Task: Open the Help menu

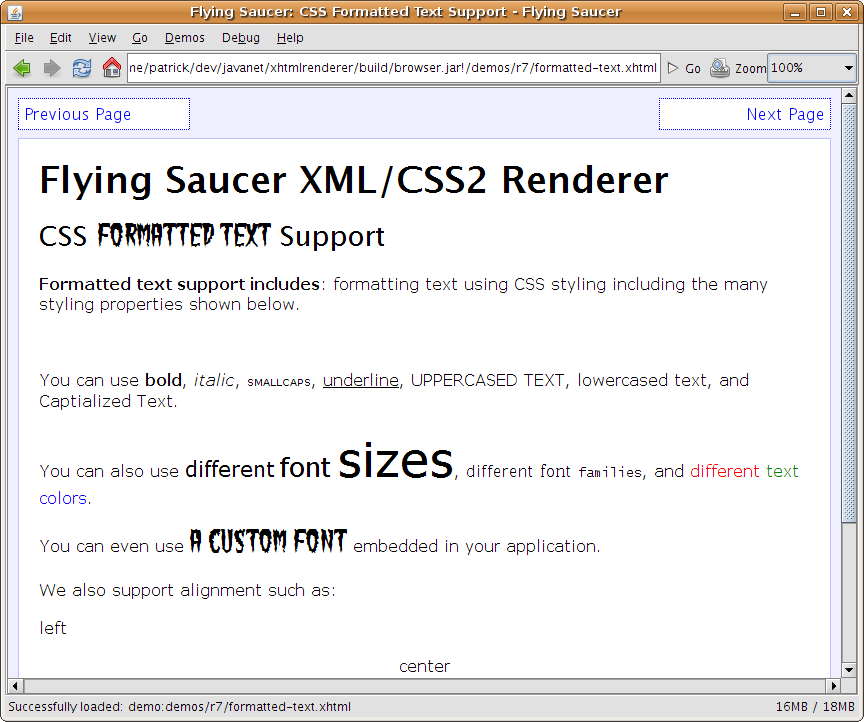Action: click(290, 37)
